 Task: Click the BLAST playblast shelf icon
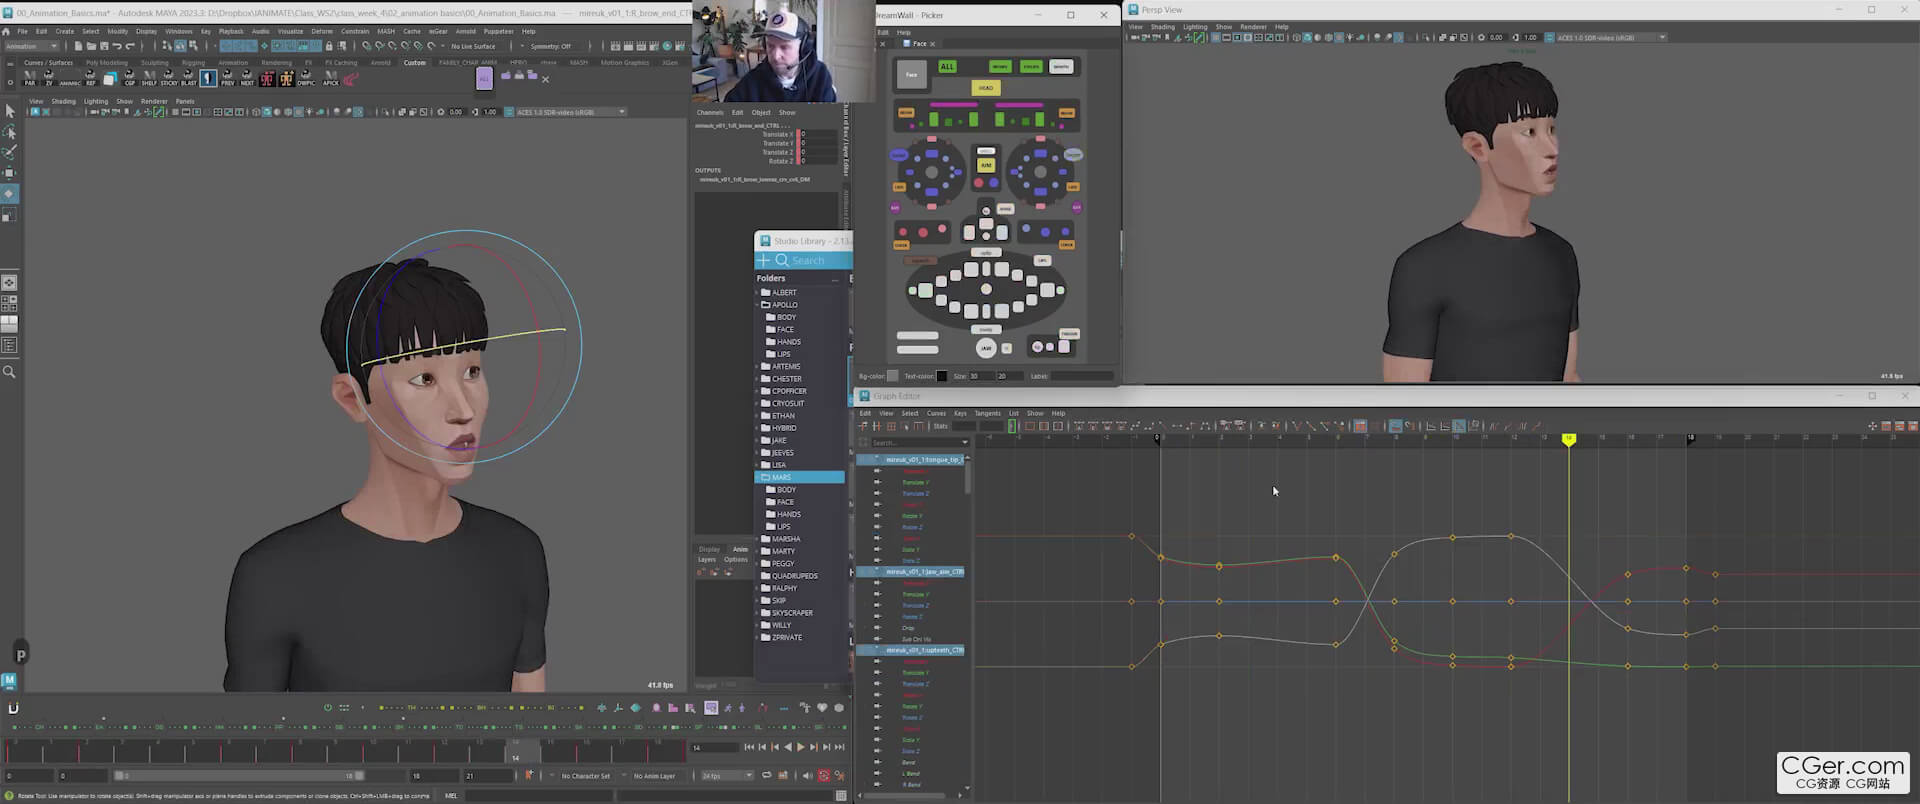[188, 78]
